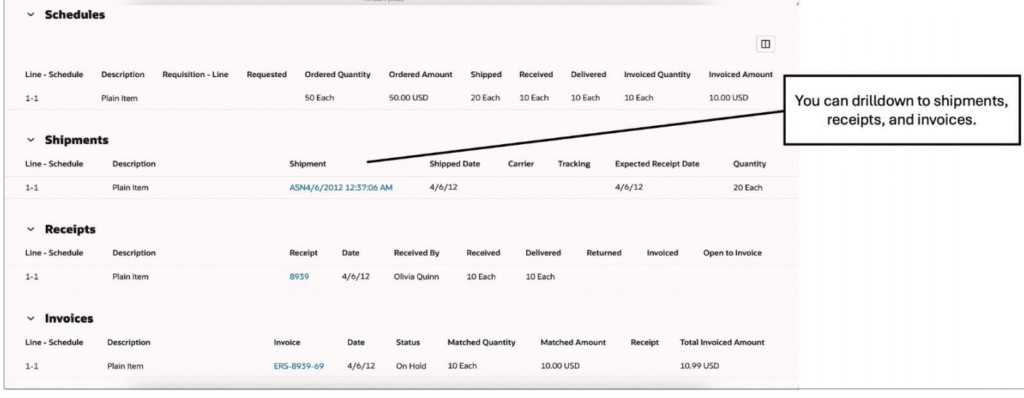
Task: Select the 50 Each ordered quantity cell
Action: (x=319, y=98)
